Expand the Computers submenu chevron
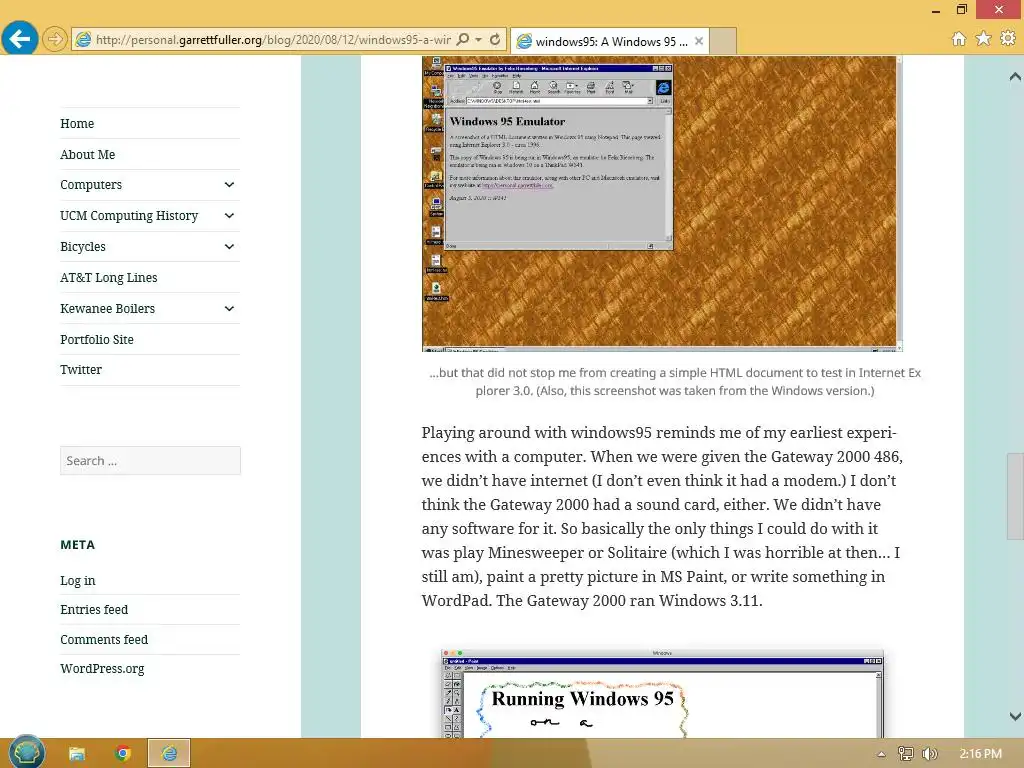The image size is (1024, 768). click(229, 185)
